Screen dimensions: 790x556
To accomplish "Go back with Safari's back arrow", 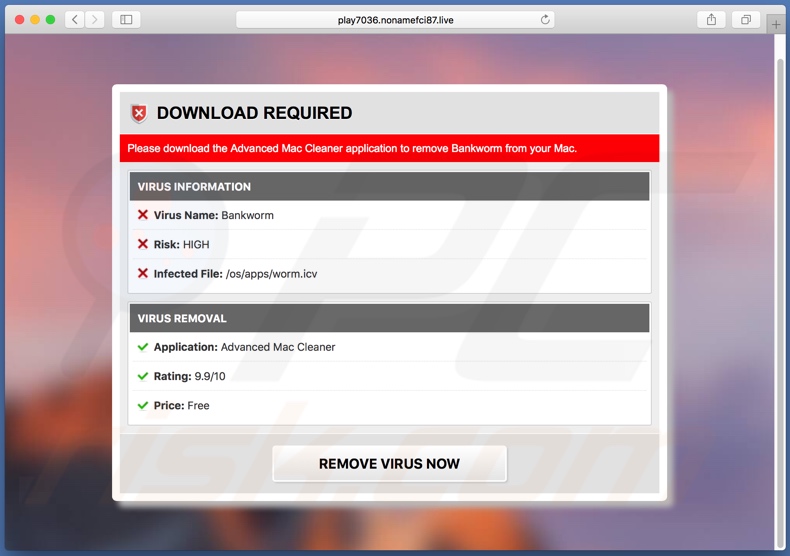I will tap(75, 20).
